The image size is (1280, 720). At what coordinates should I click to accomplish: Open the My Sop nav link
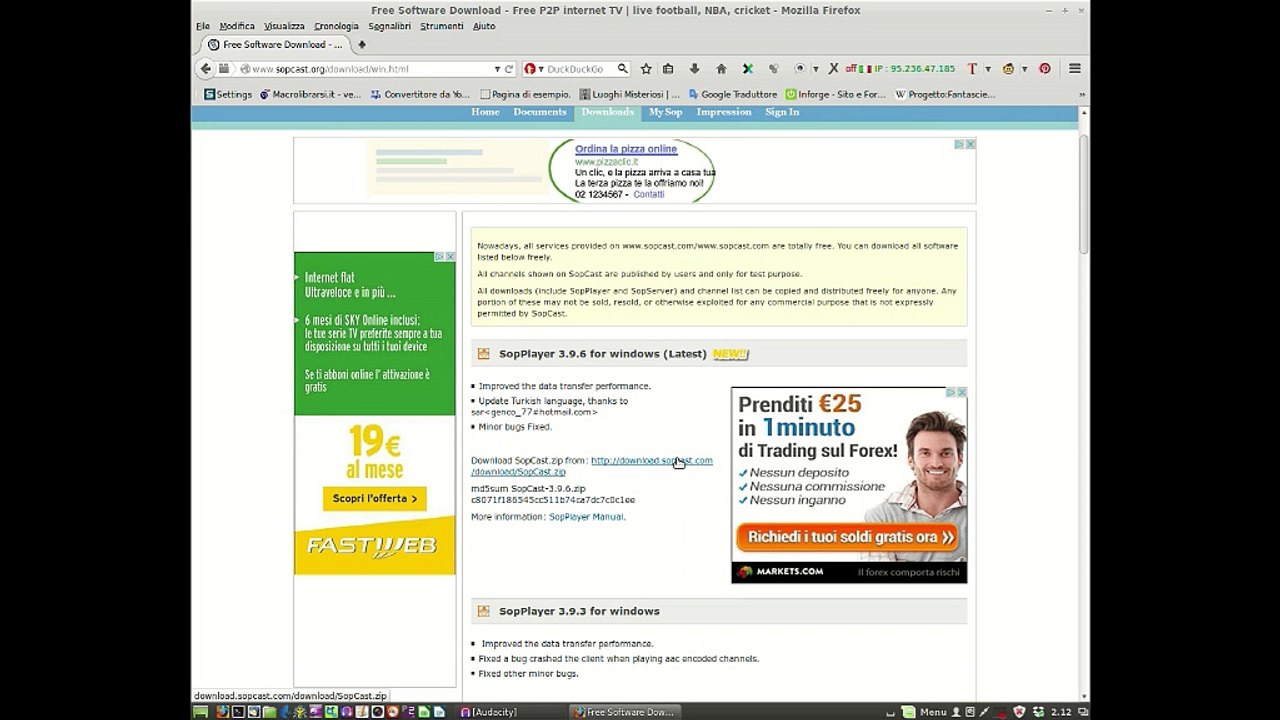click(x=665, y=112)
